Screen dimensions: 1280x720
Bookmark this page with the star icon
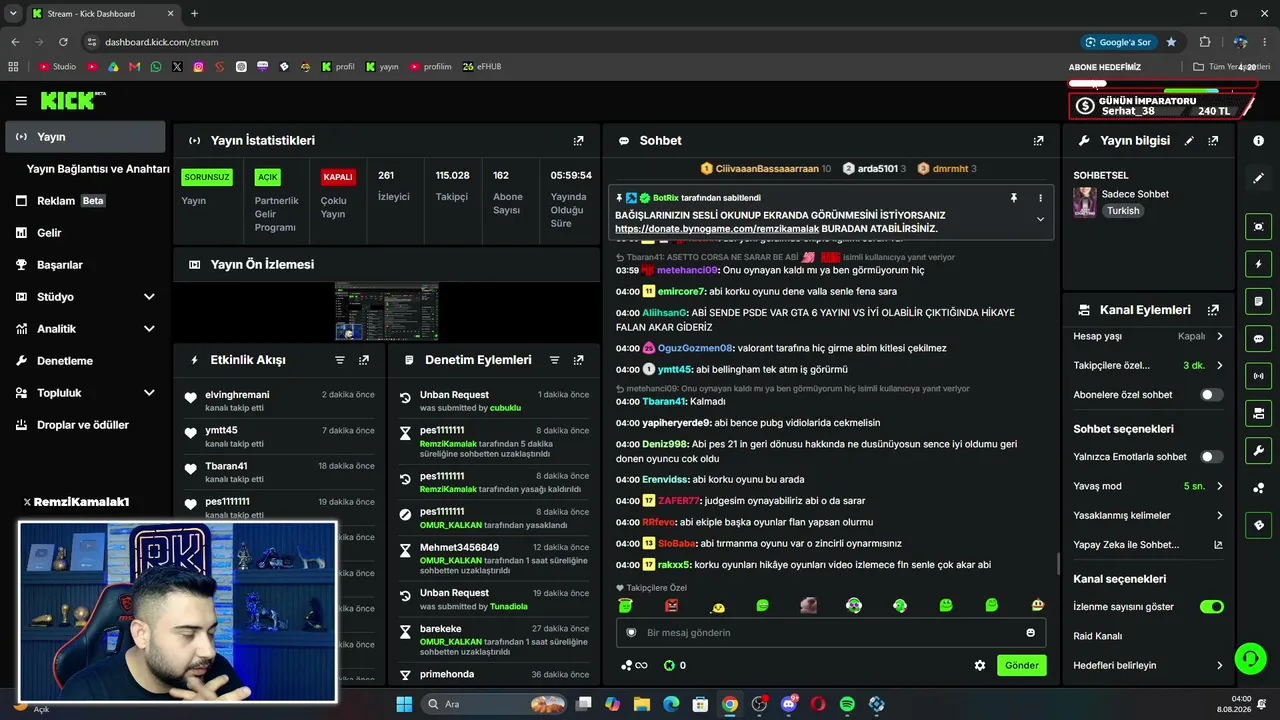click(x=1171, y=42)
